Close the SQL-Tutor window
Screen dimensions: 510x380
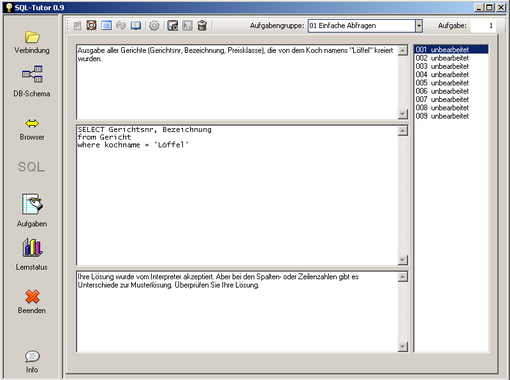[501, 7]
